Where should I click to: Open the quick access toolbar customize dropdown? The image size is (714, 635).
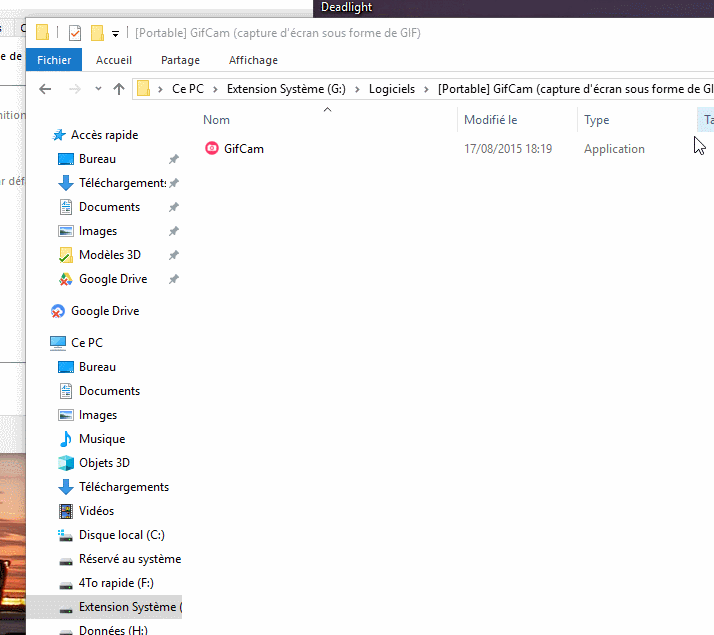click(116, 34)
